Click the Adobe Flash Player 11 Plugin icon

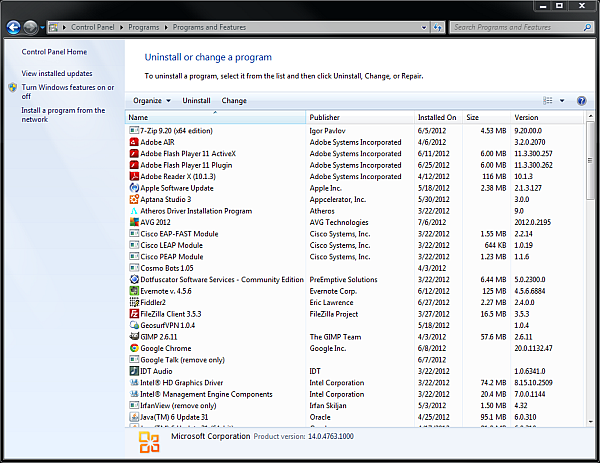pyautogui.click(x=134, y=165)
